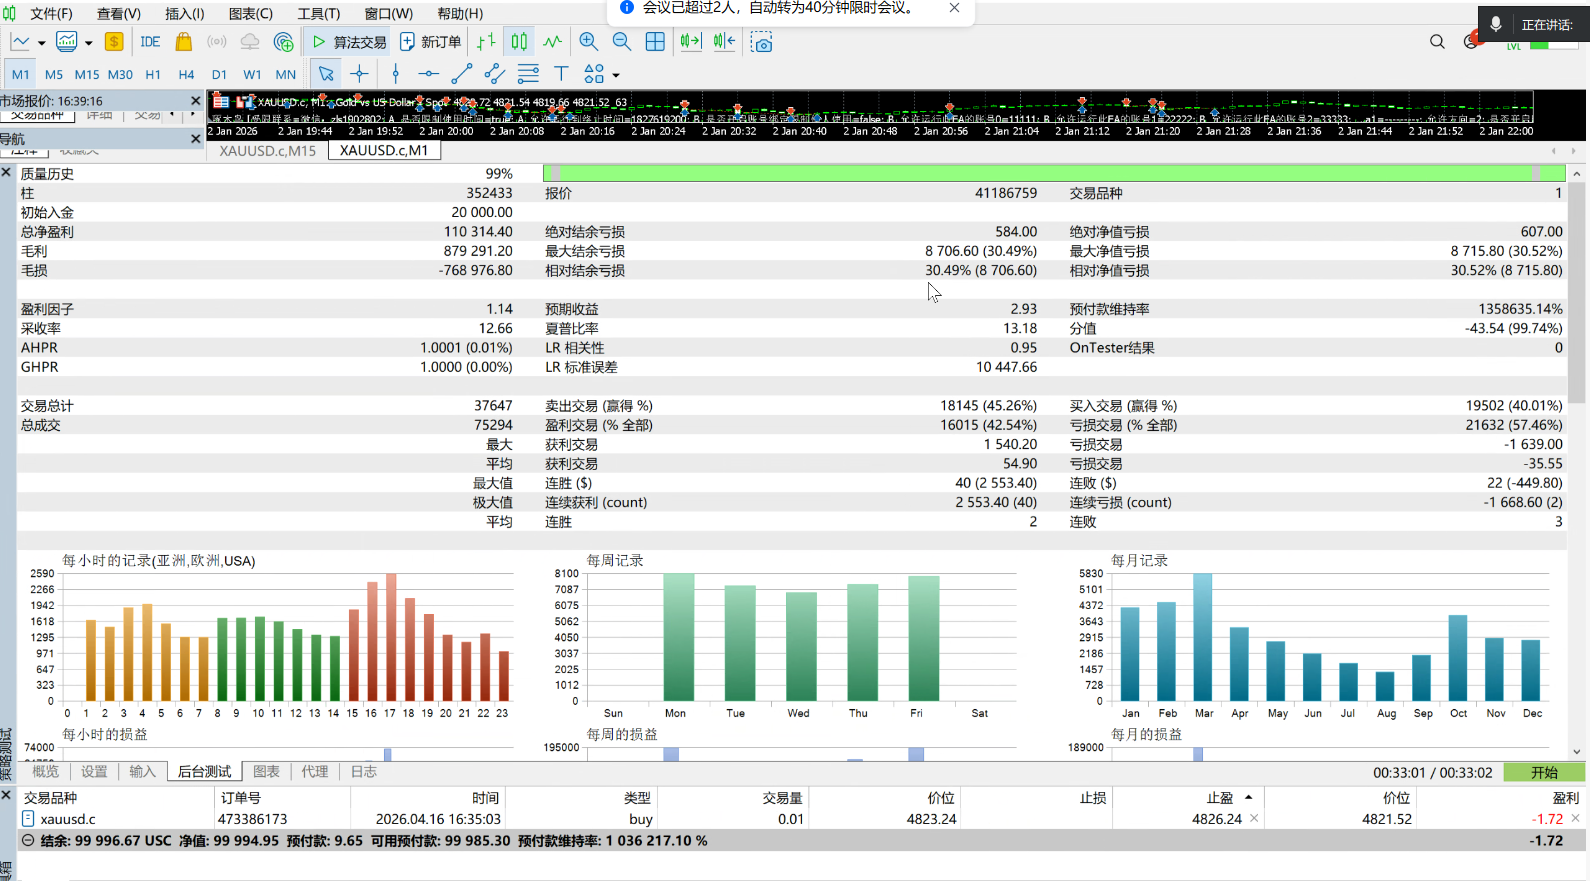
Task: Click the search magnifier icon
Action: (1437, 42)
